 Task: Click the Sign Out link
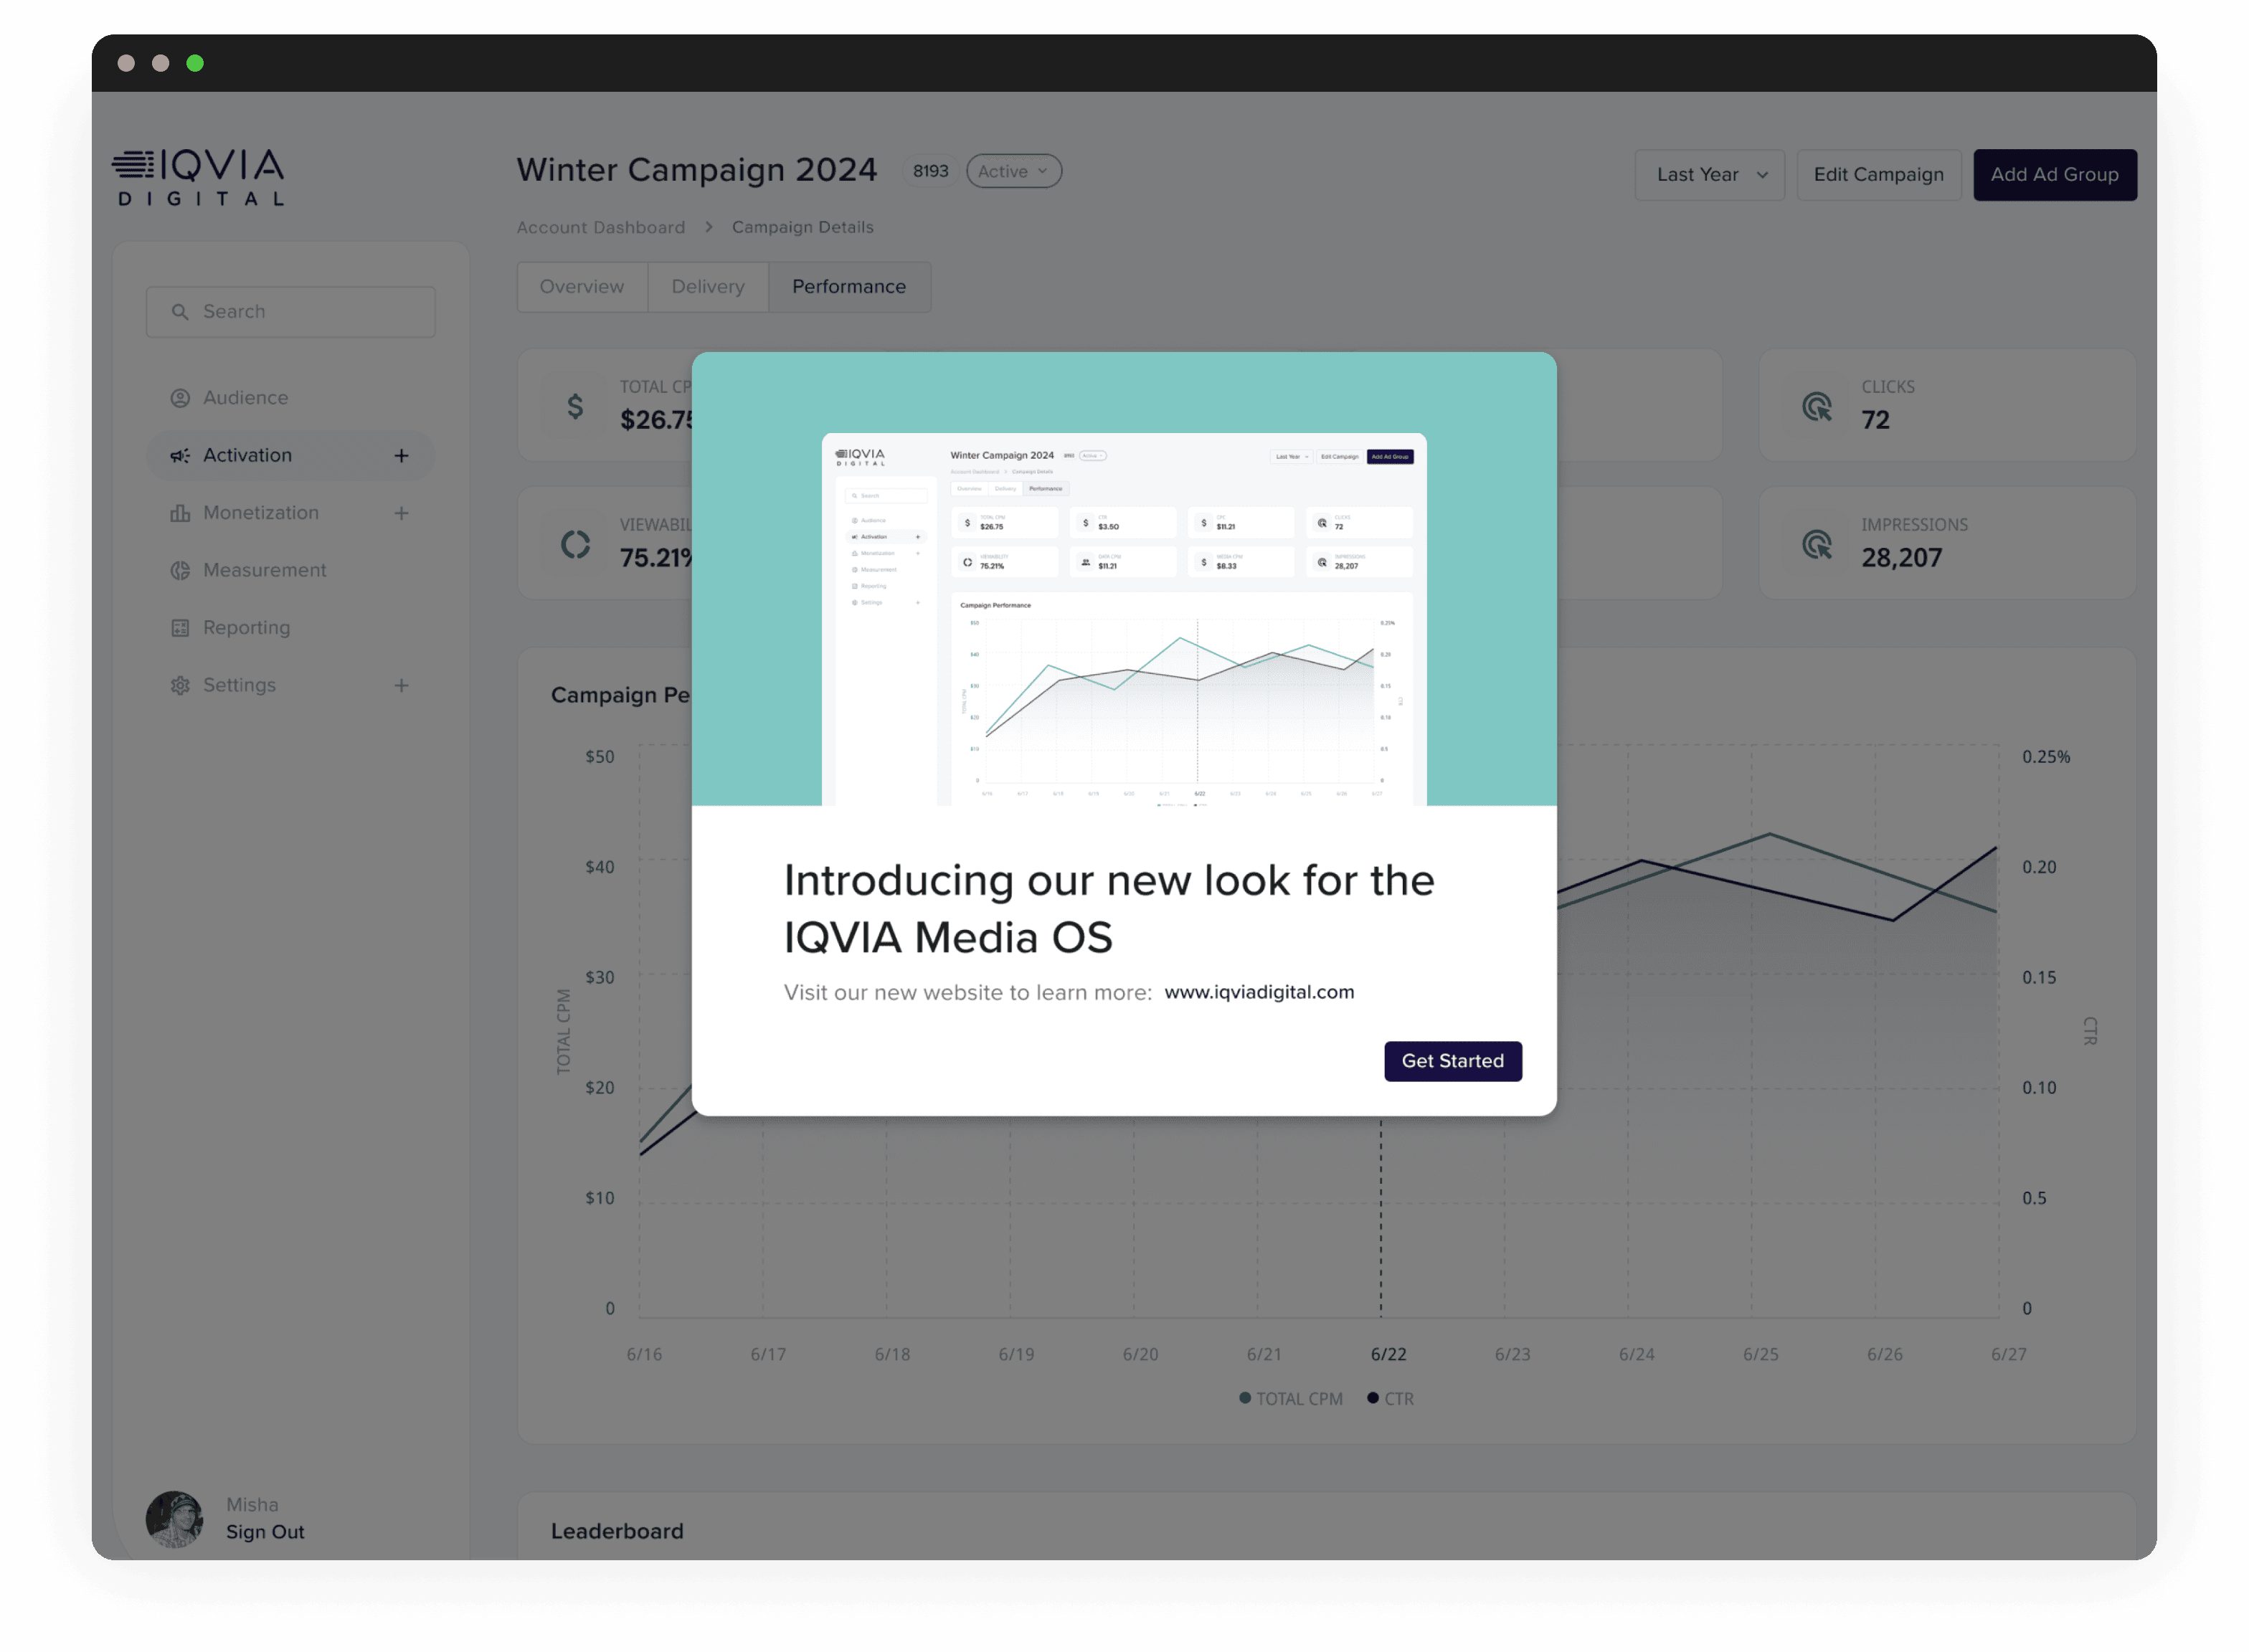pyautogui.click(x=265, y=1531)
